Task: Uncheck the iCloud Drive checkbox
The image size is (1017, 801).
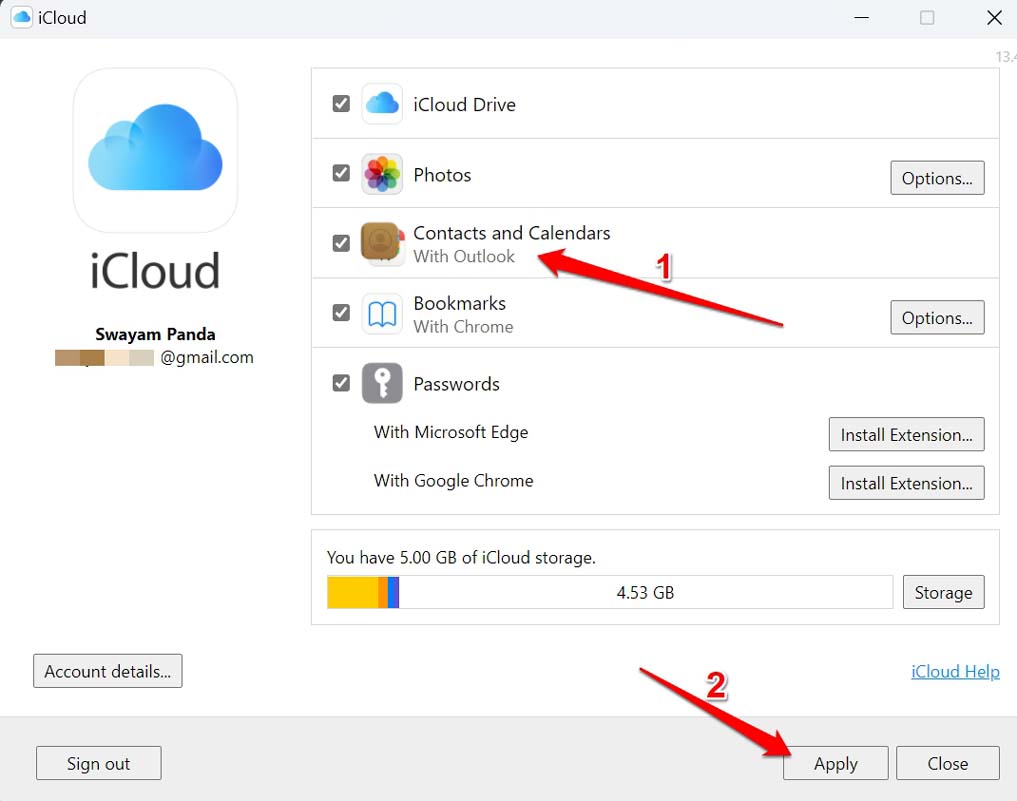Action: (x=341, y=103)
